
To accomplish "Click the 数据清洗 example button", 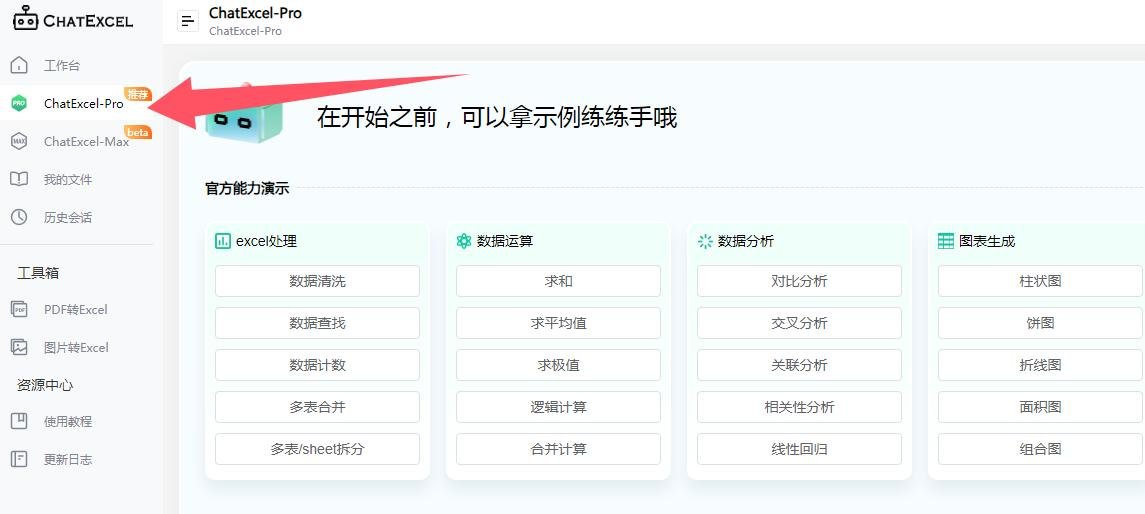I will [x=318, y=281].
